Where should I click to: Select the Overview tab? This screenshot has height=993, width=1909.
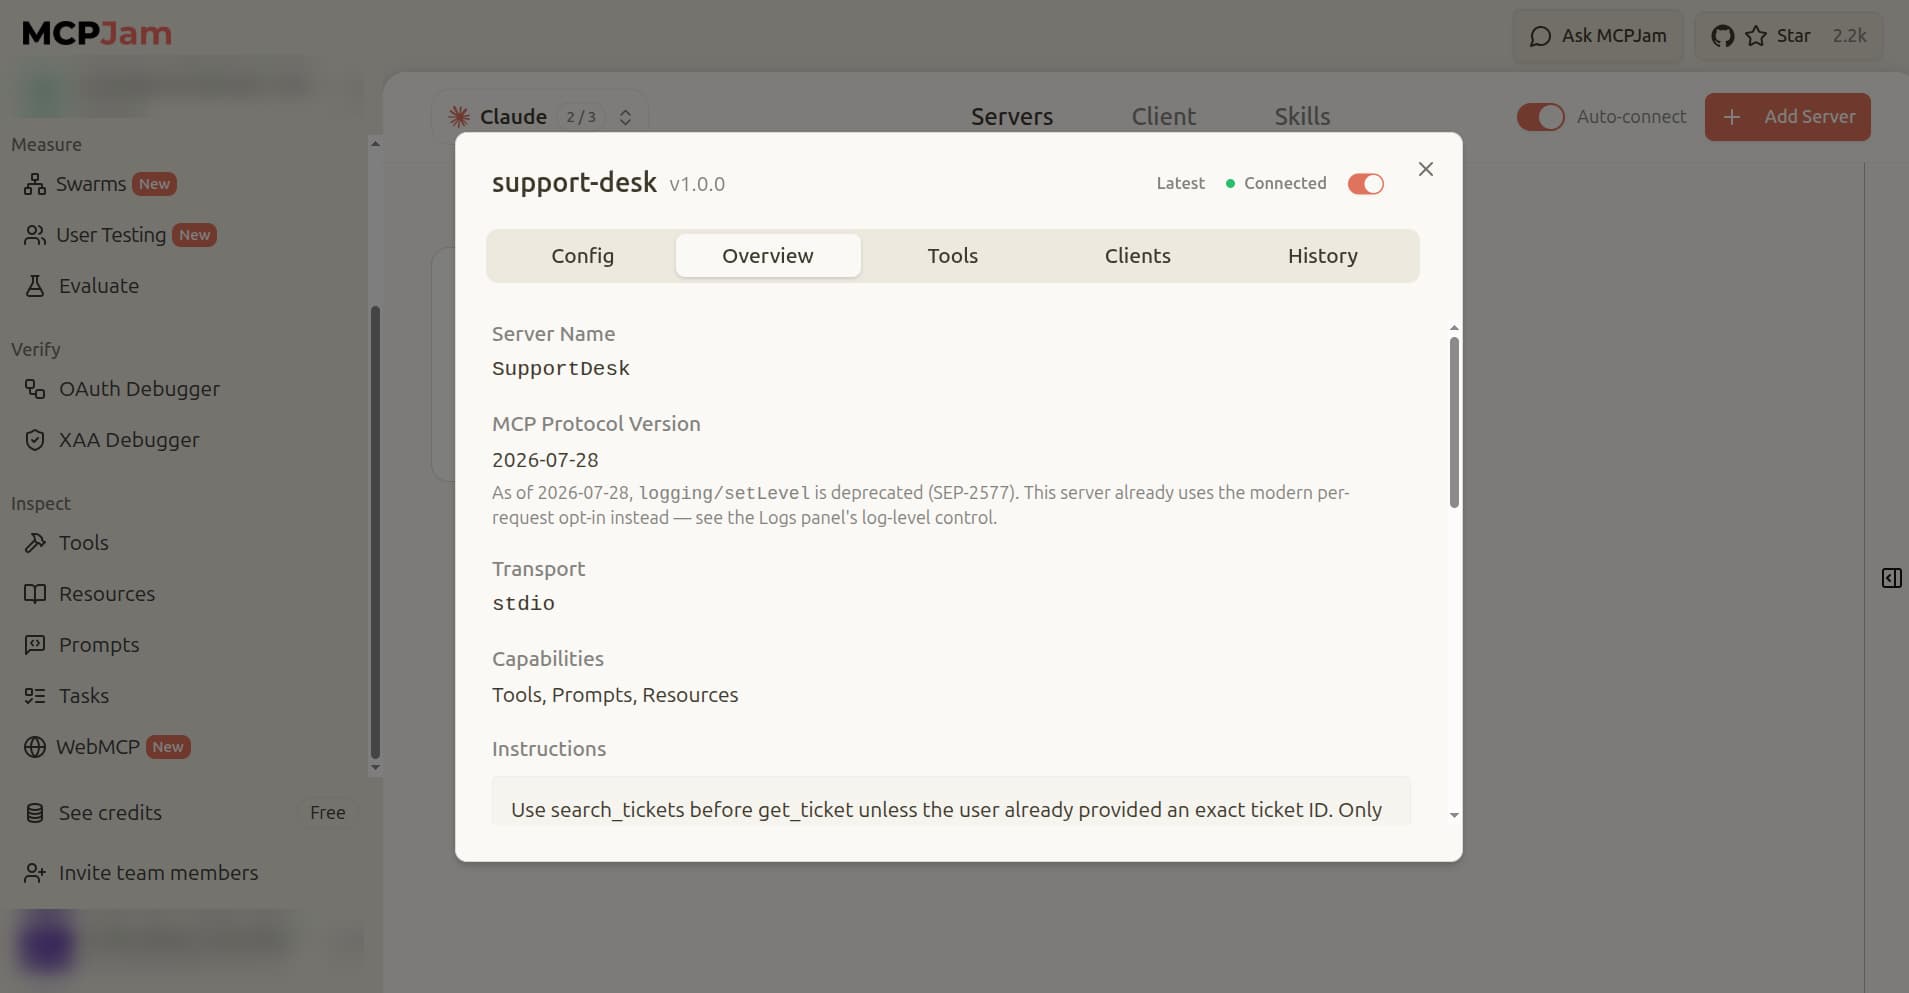tap(768, 256)
